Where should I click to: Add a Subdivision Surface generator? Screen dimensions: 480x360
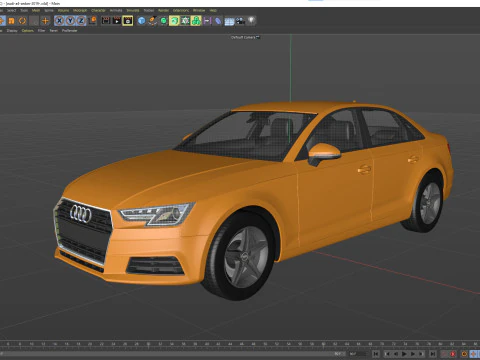pyautogui.click(x=163, y=21)
